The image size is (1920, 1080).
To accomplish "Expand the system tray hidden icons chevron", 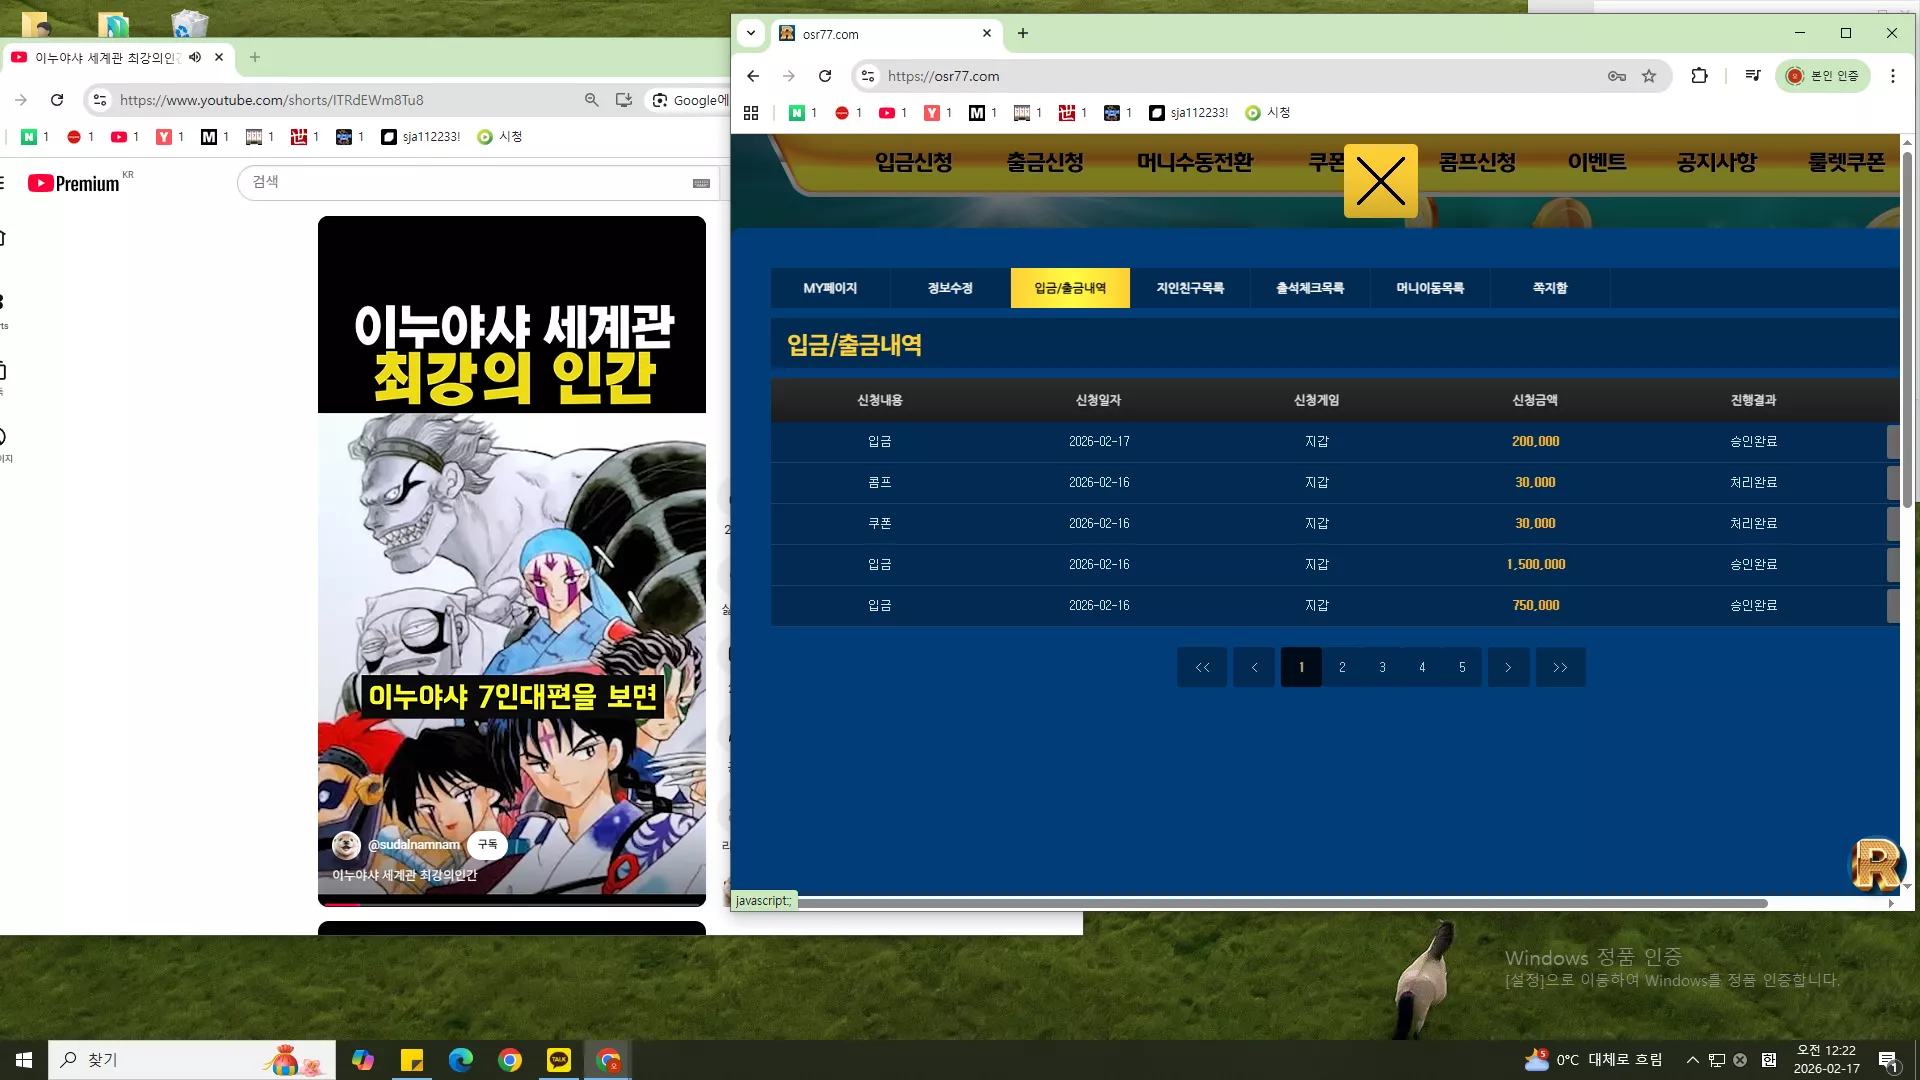I will [x=1692, y=1060].
